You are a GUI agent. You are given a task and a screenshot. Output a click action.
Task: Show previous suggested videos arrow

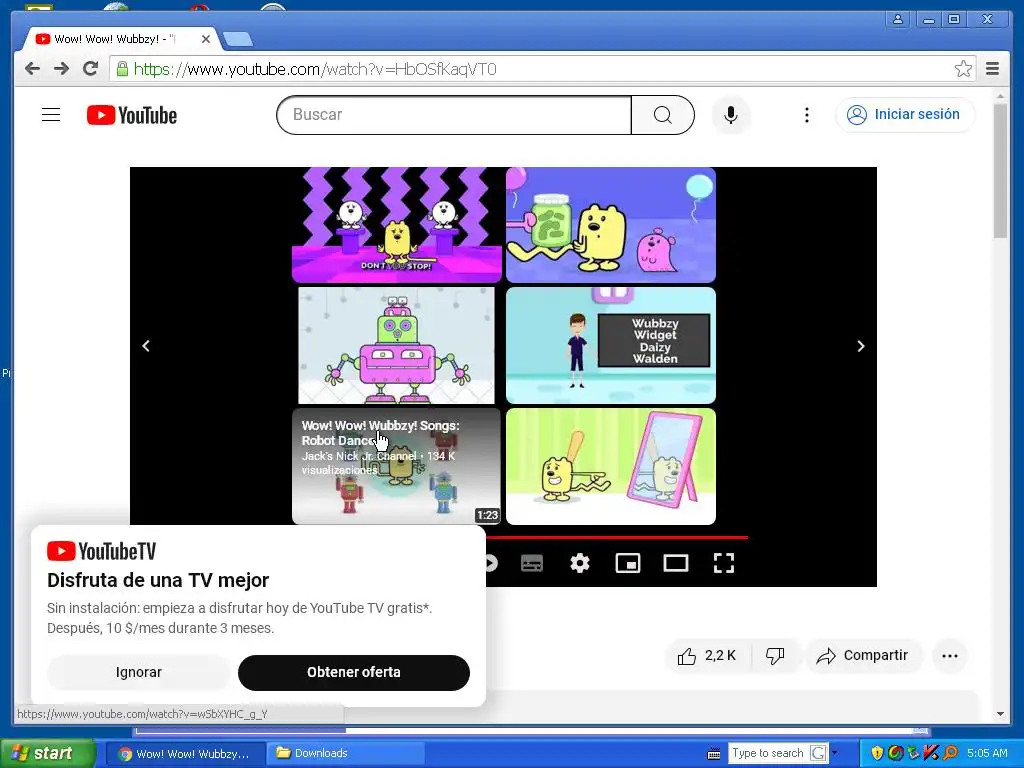pos(146,346)
